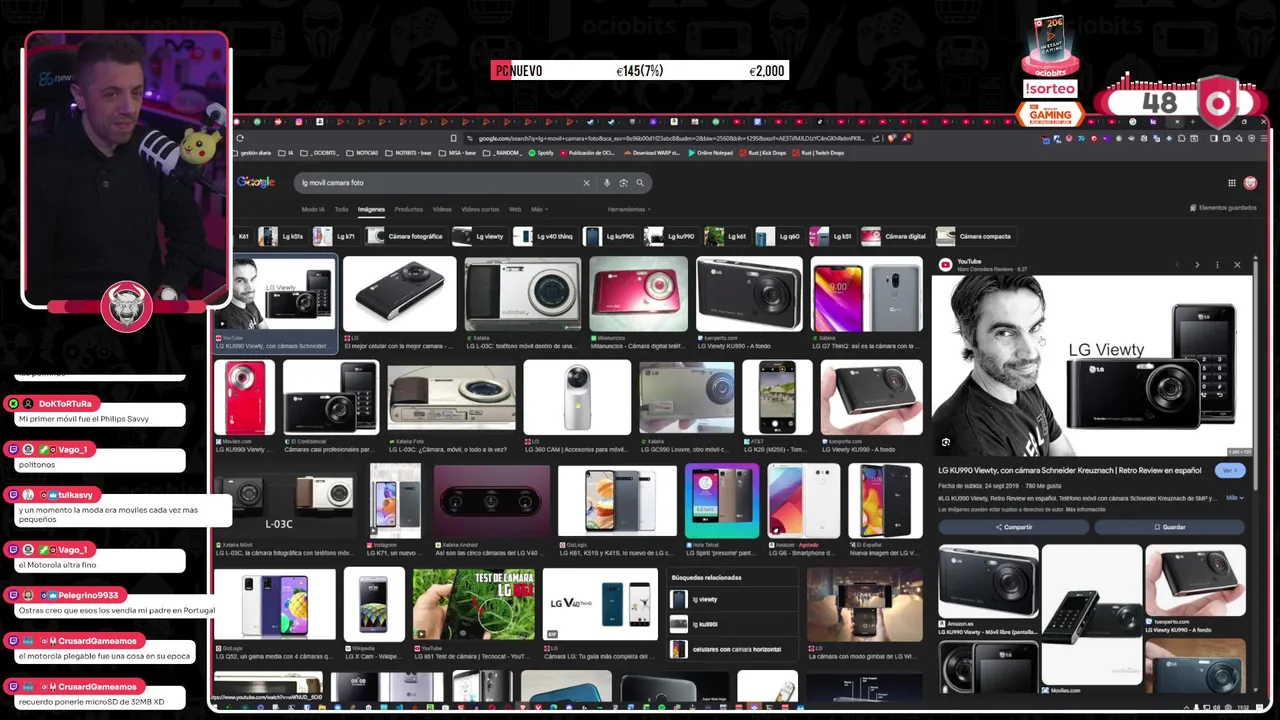Search this image with the lens overlay icon
Viewport: 1280px width, 720px height.
pos(946,442)
